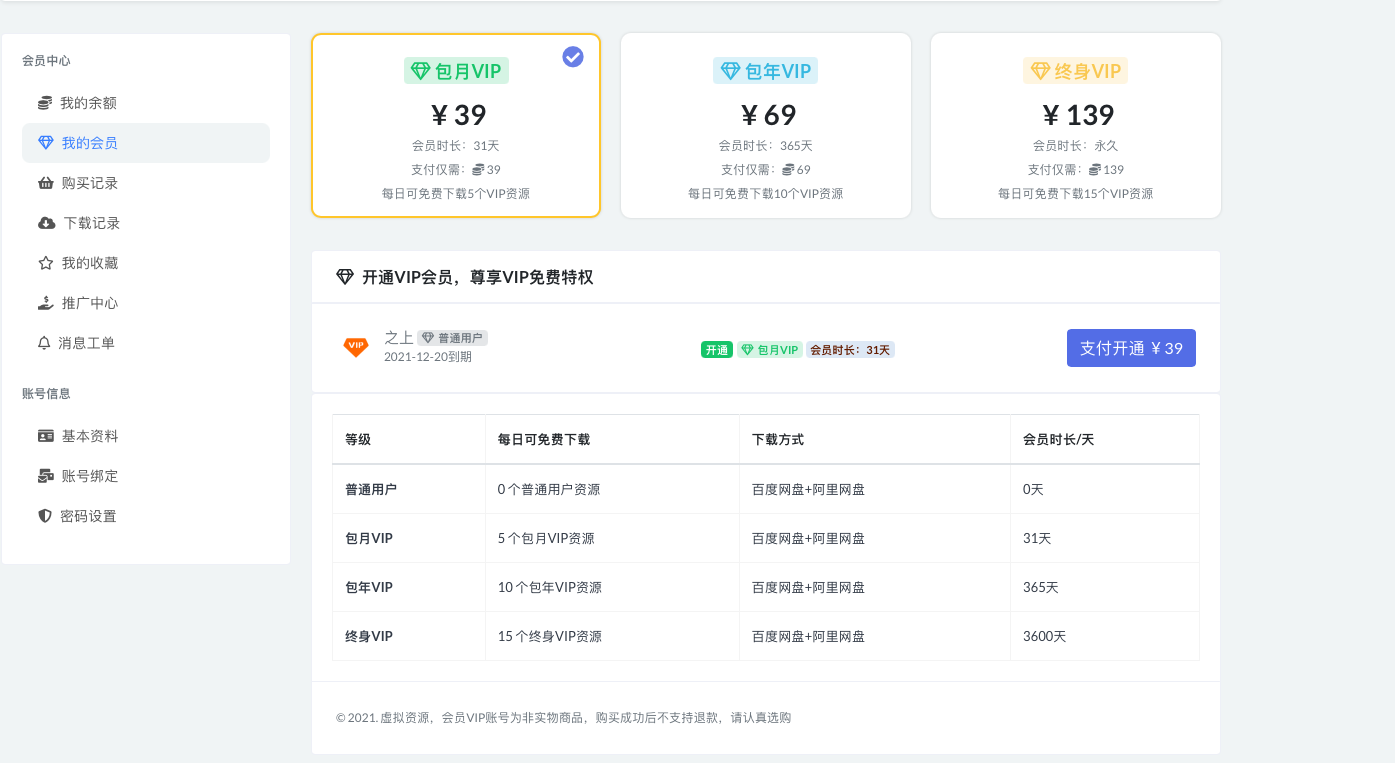Click the coins icon next to 支付仅需 39
This screenshot has height=763, width=1395.
click(478, 169)
